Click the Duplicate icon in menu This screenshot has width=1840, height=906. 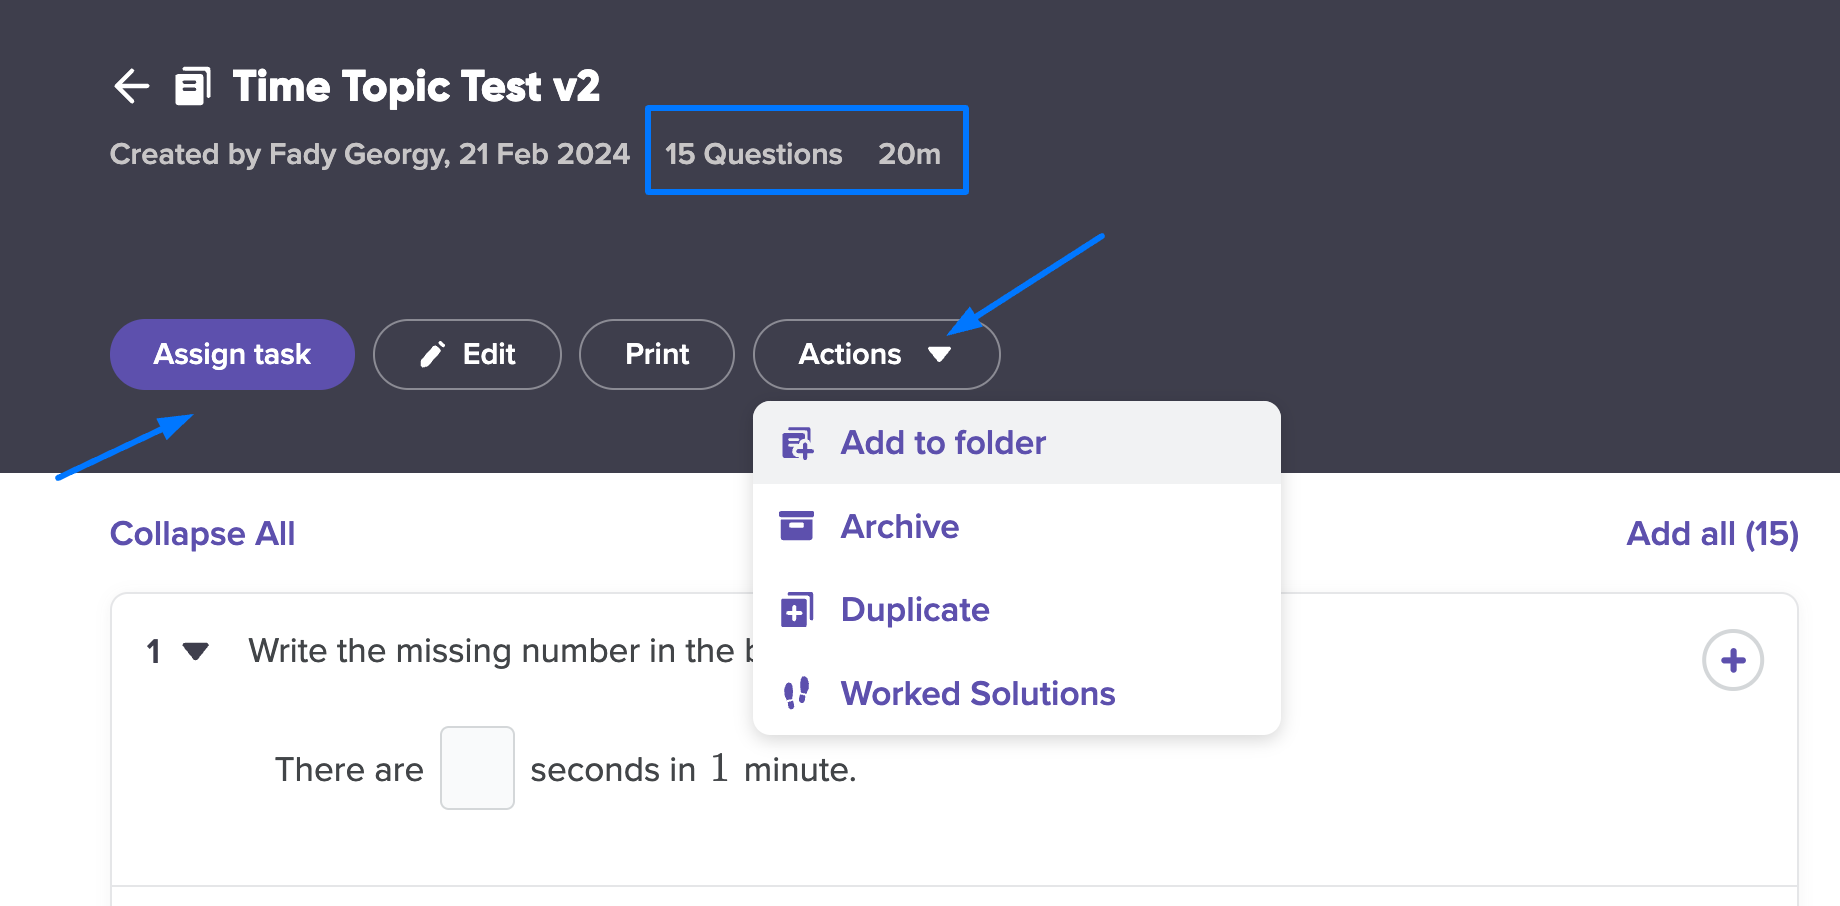(x=797, y=610)
